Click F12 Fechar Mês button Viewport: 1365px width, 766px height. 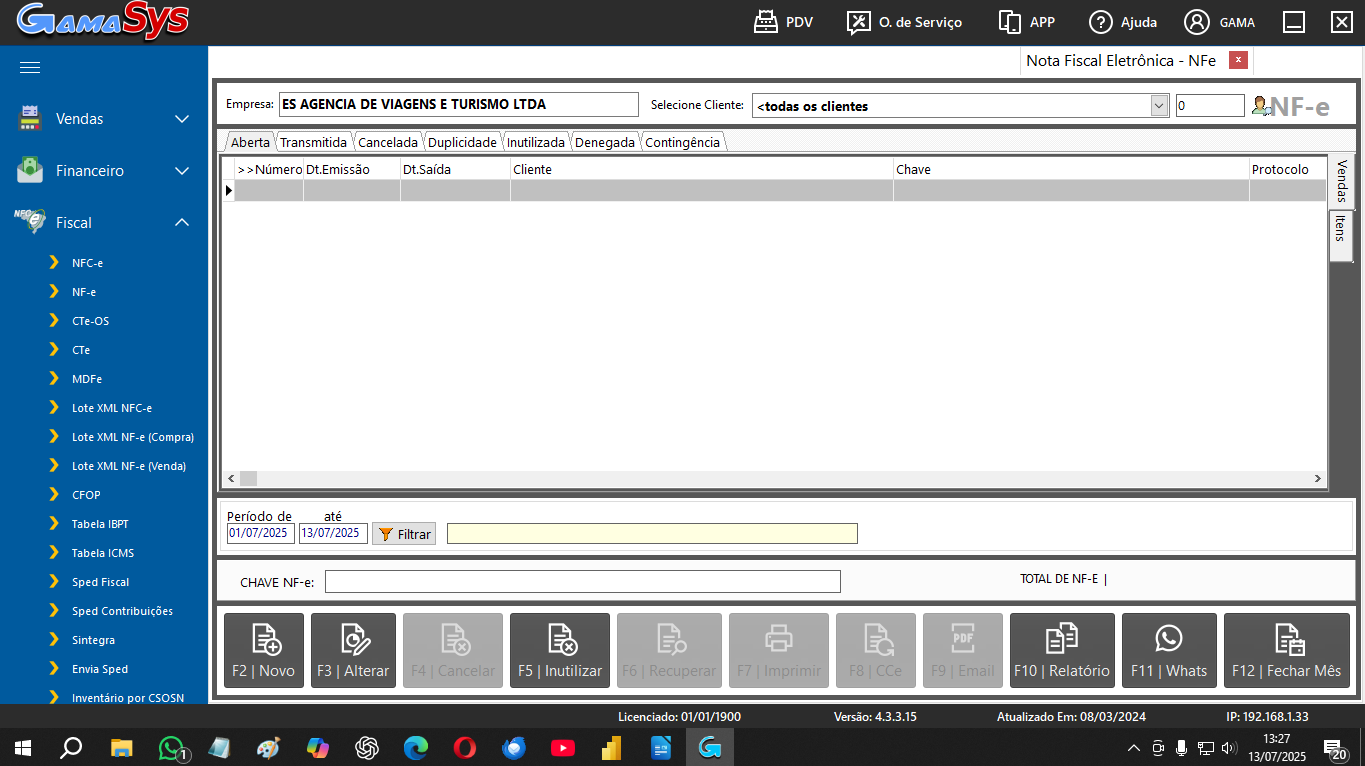pyautogui.click(x=1286, y=650)
